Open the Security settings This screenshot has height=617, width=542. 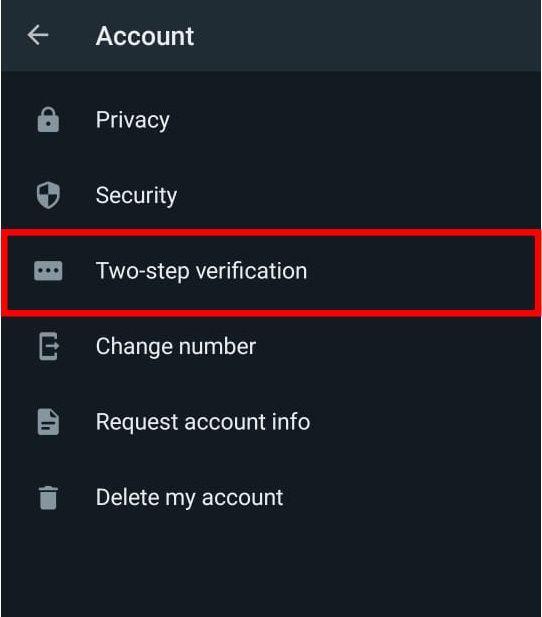point(271,195)
